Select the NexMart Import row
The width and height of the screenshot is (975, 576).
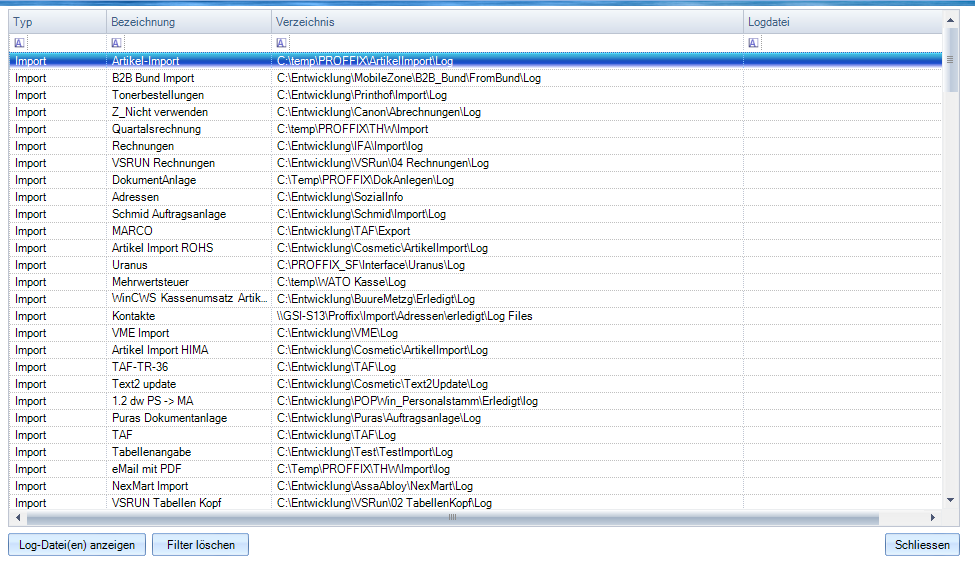click(x=150, y=486)
